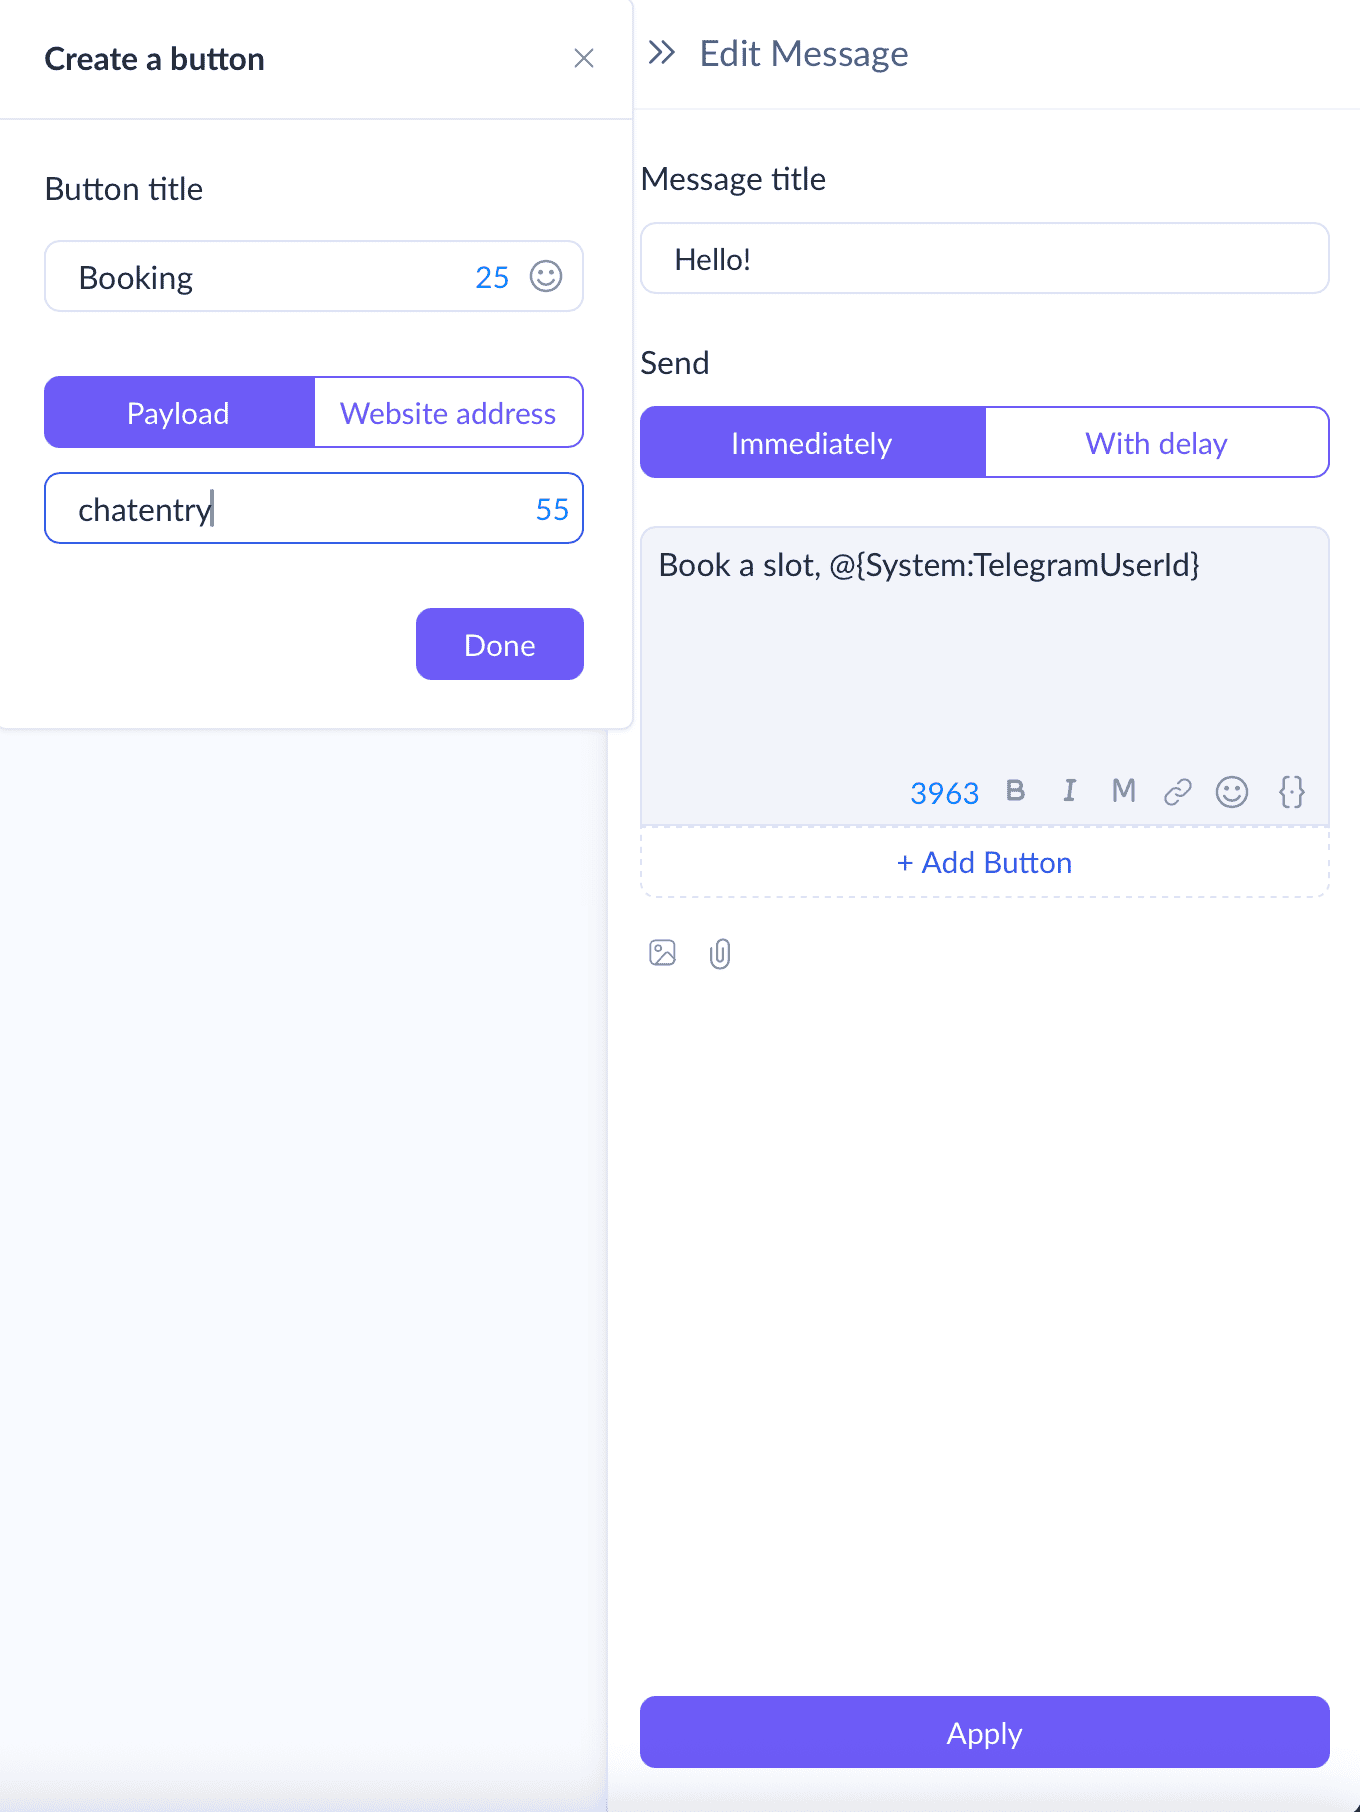
Task: Select the Payload button type
Action: 179,412
